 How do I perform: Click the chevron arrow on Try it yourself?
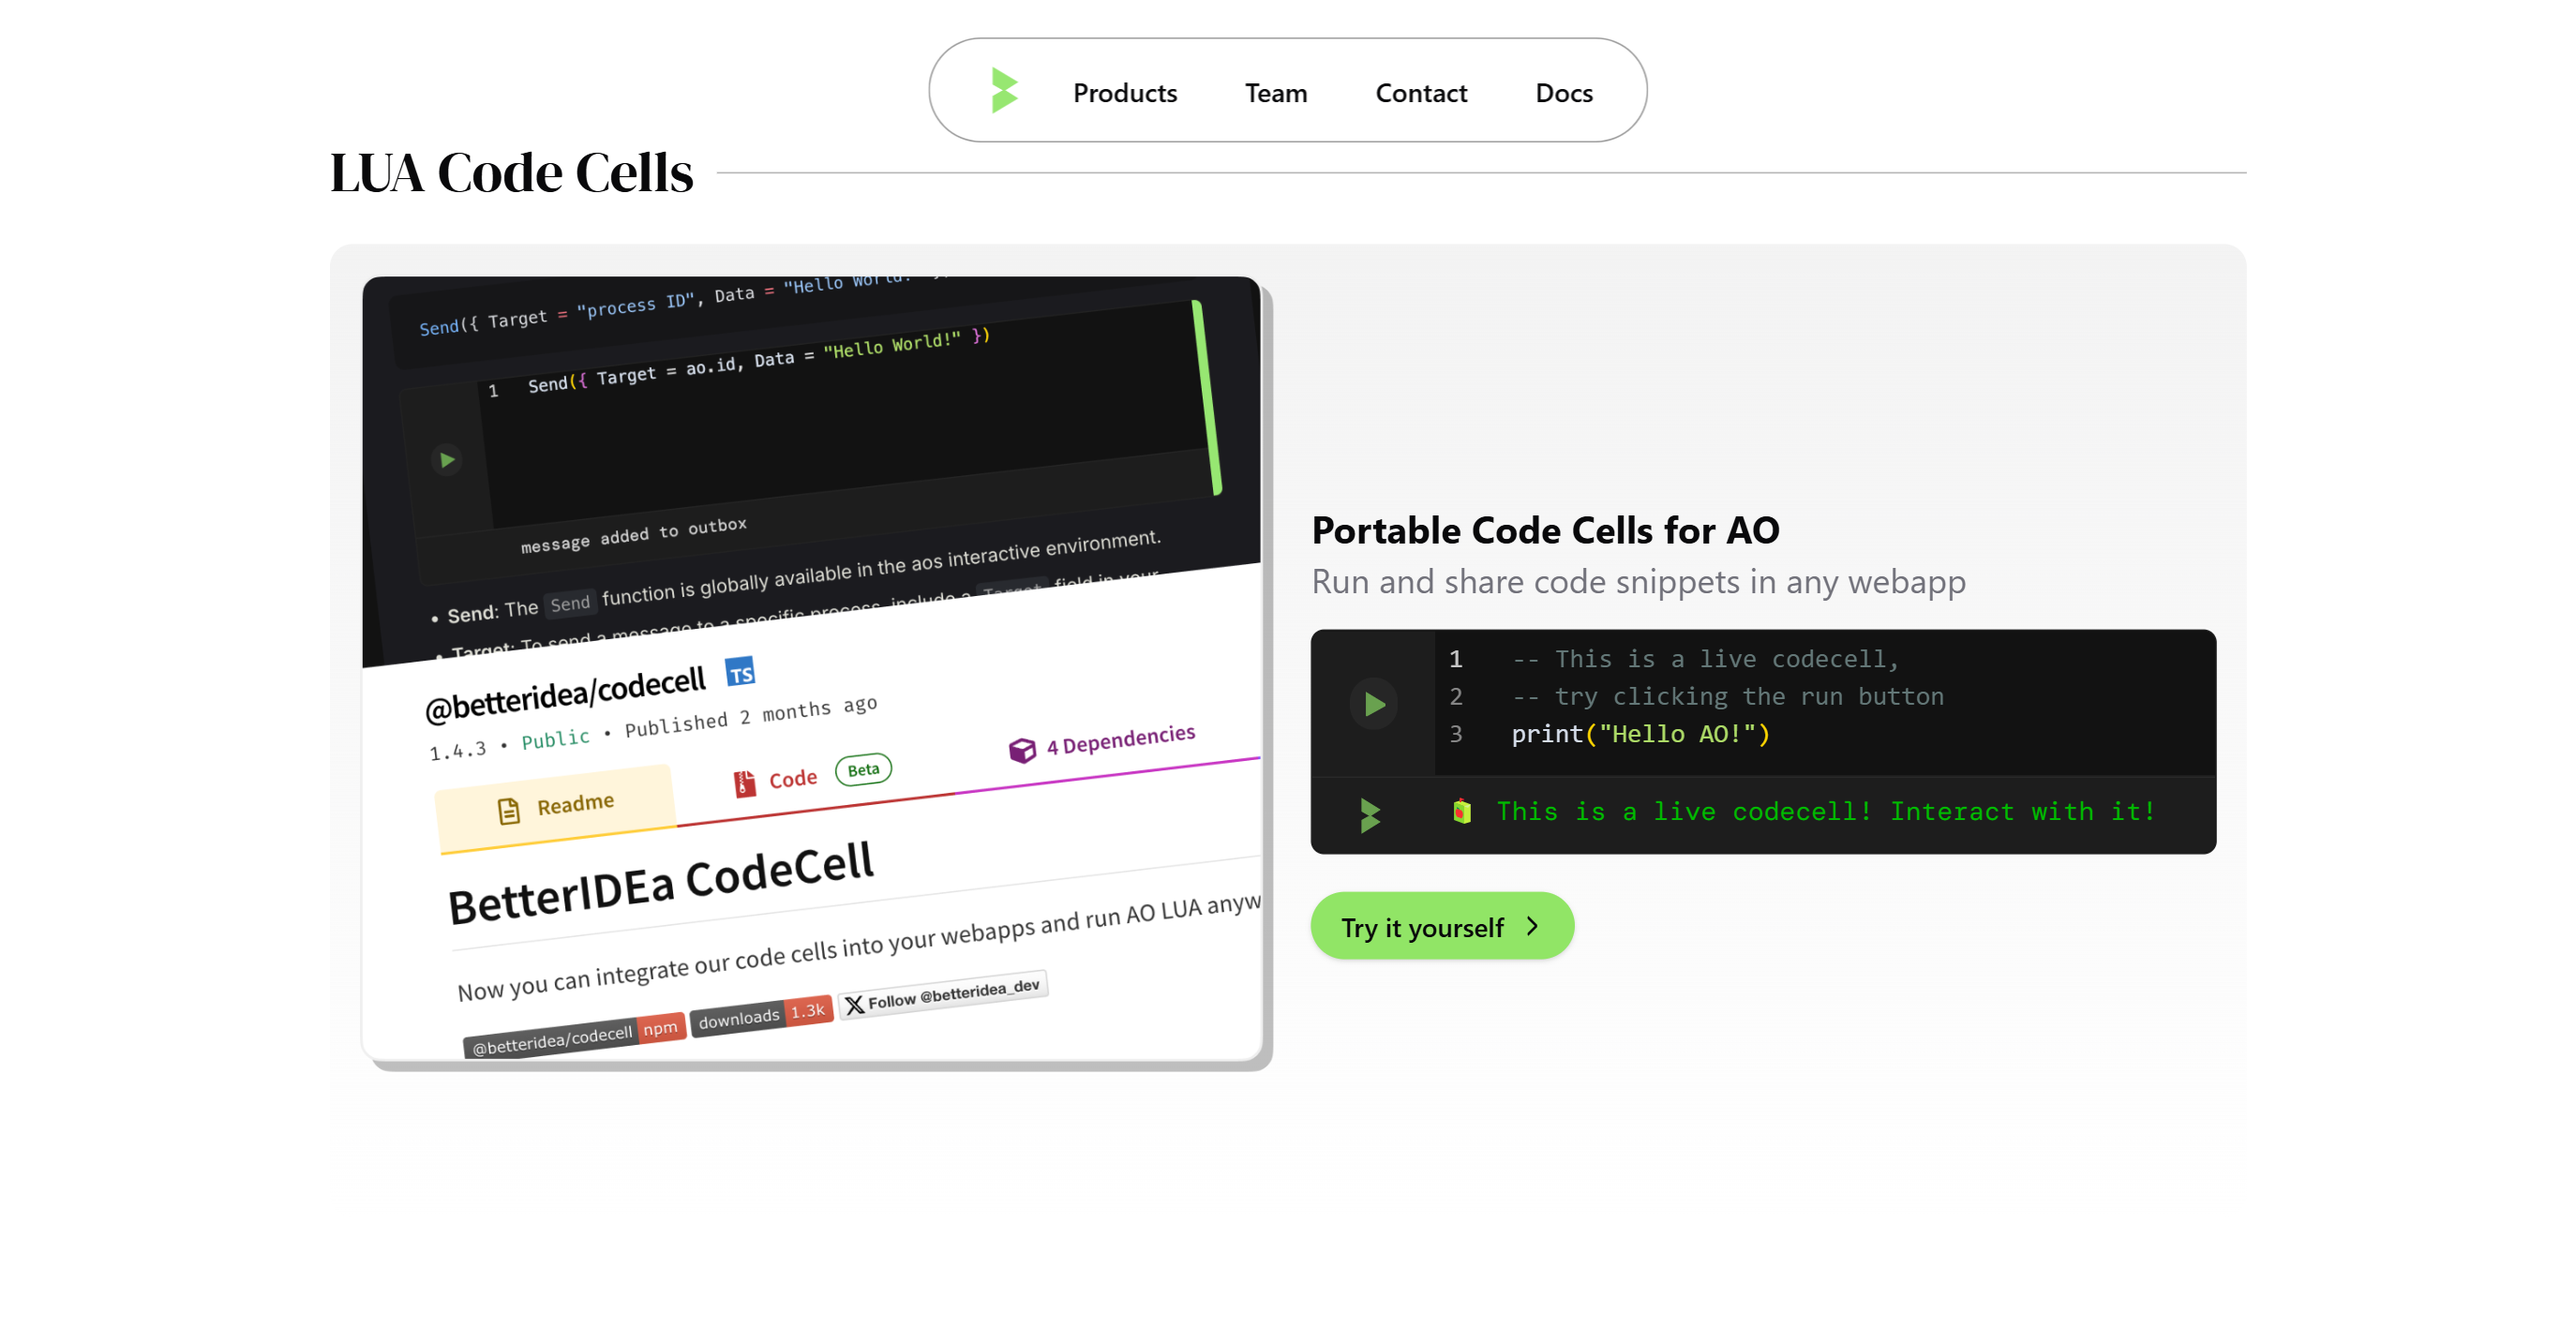coord(1532,926)
